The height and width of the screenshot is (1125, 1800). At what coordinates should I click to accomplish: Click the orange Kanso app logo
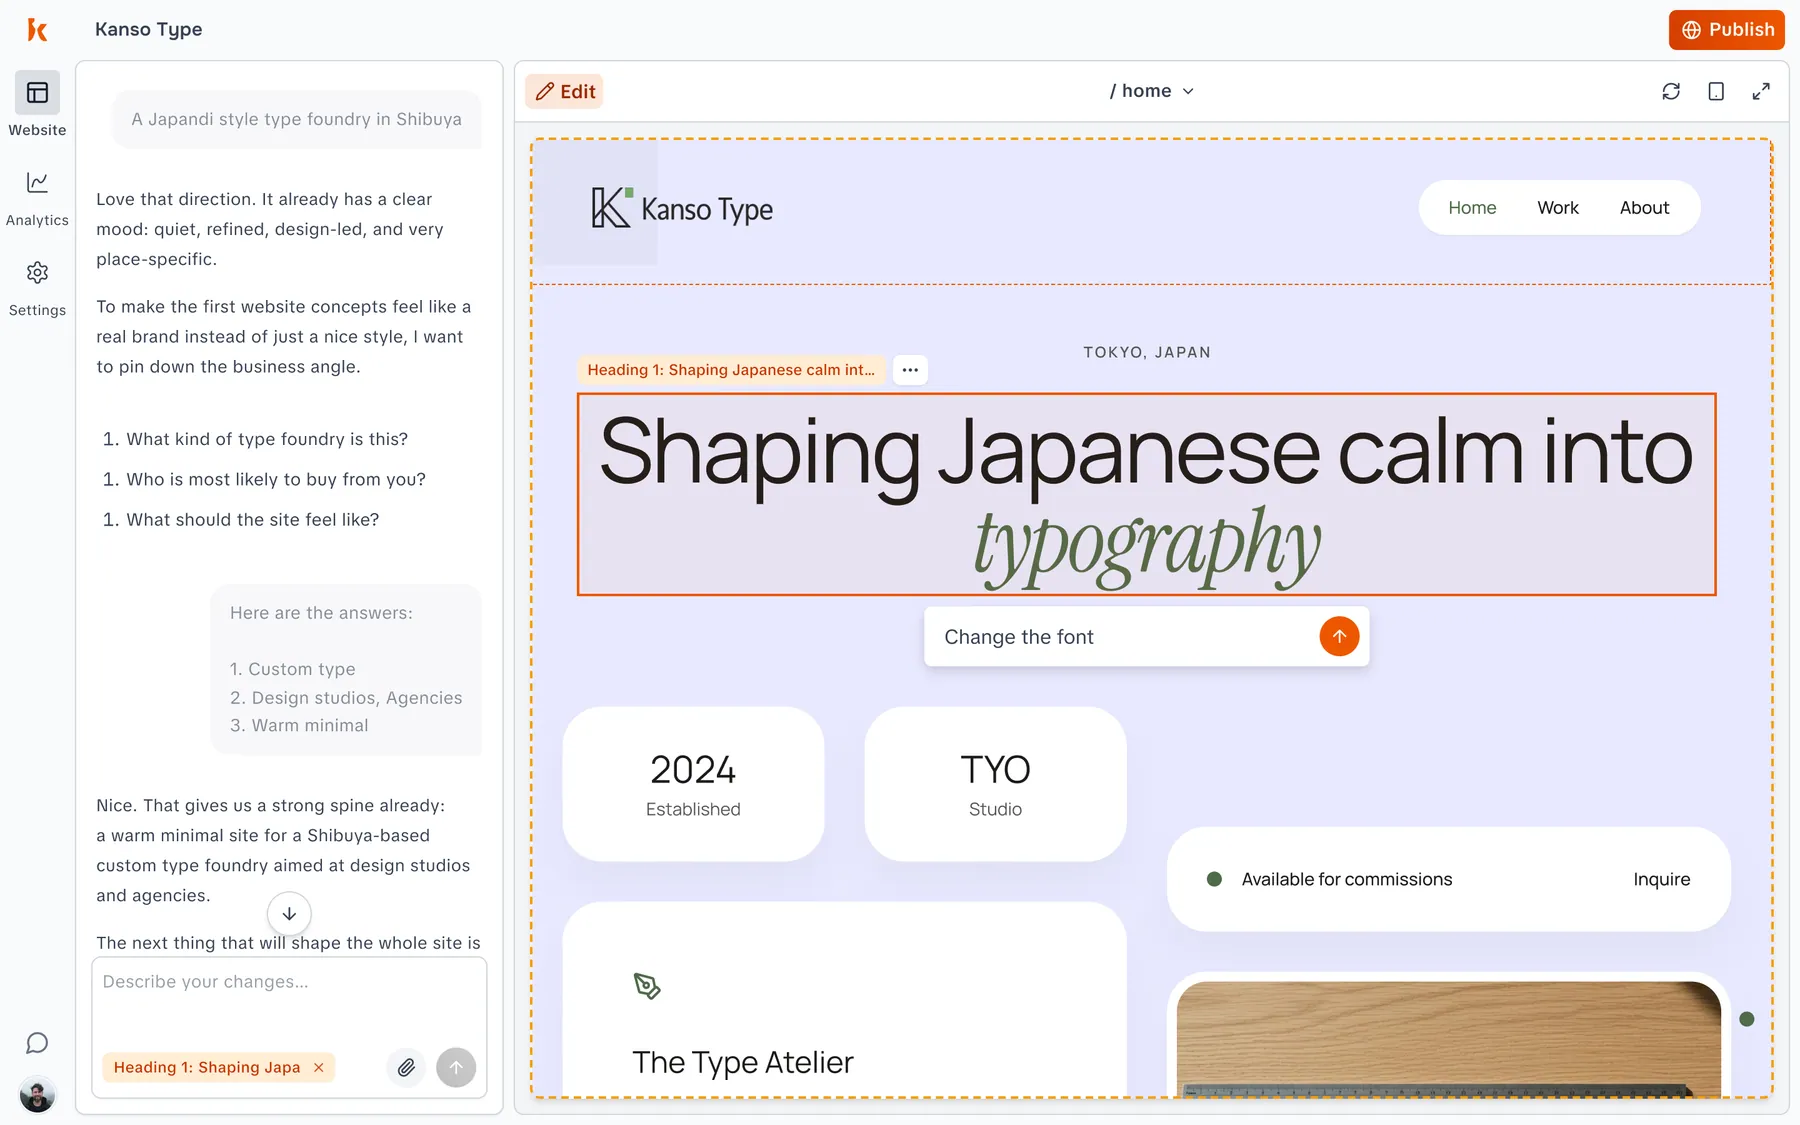point(37,30)
